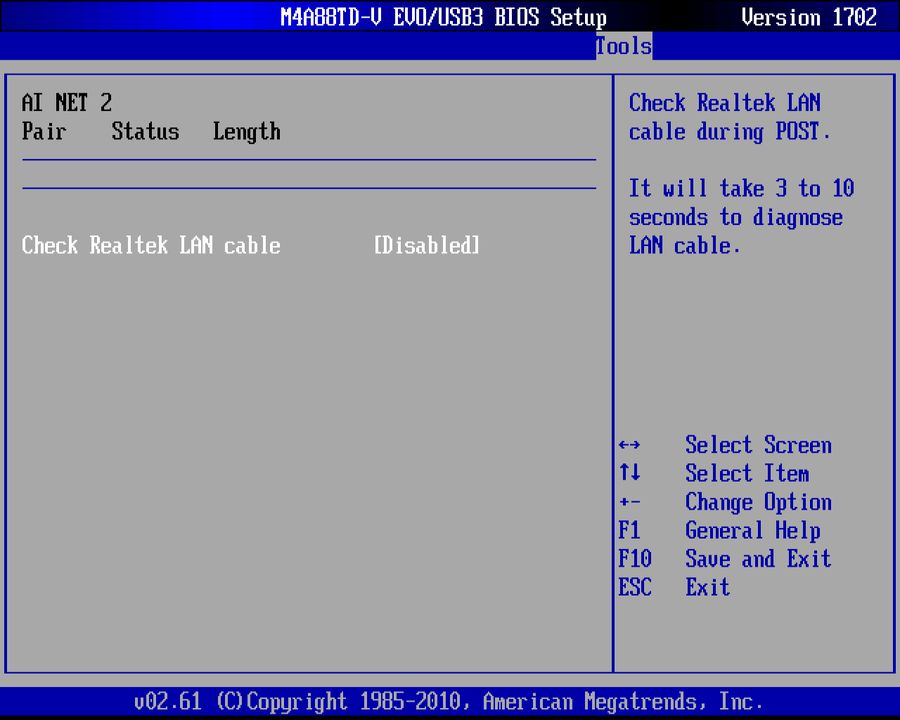
Task: Click the BIOS Setup title bar
Action: coord(445,16)
